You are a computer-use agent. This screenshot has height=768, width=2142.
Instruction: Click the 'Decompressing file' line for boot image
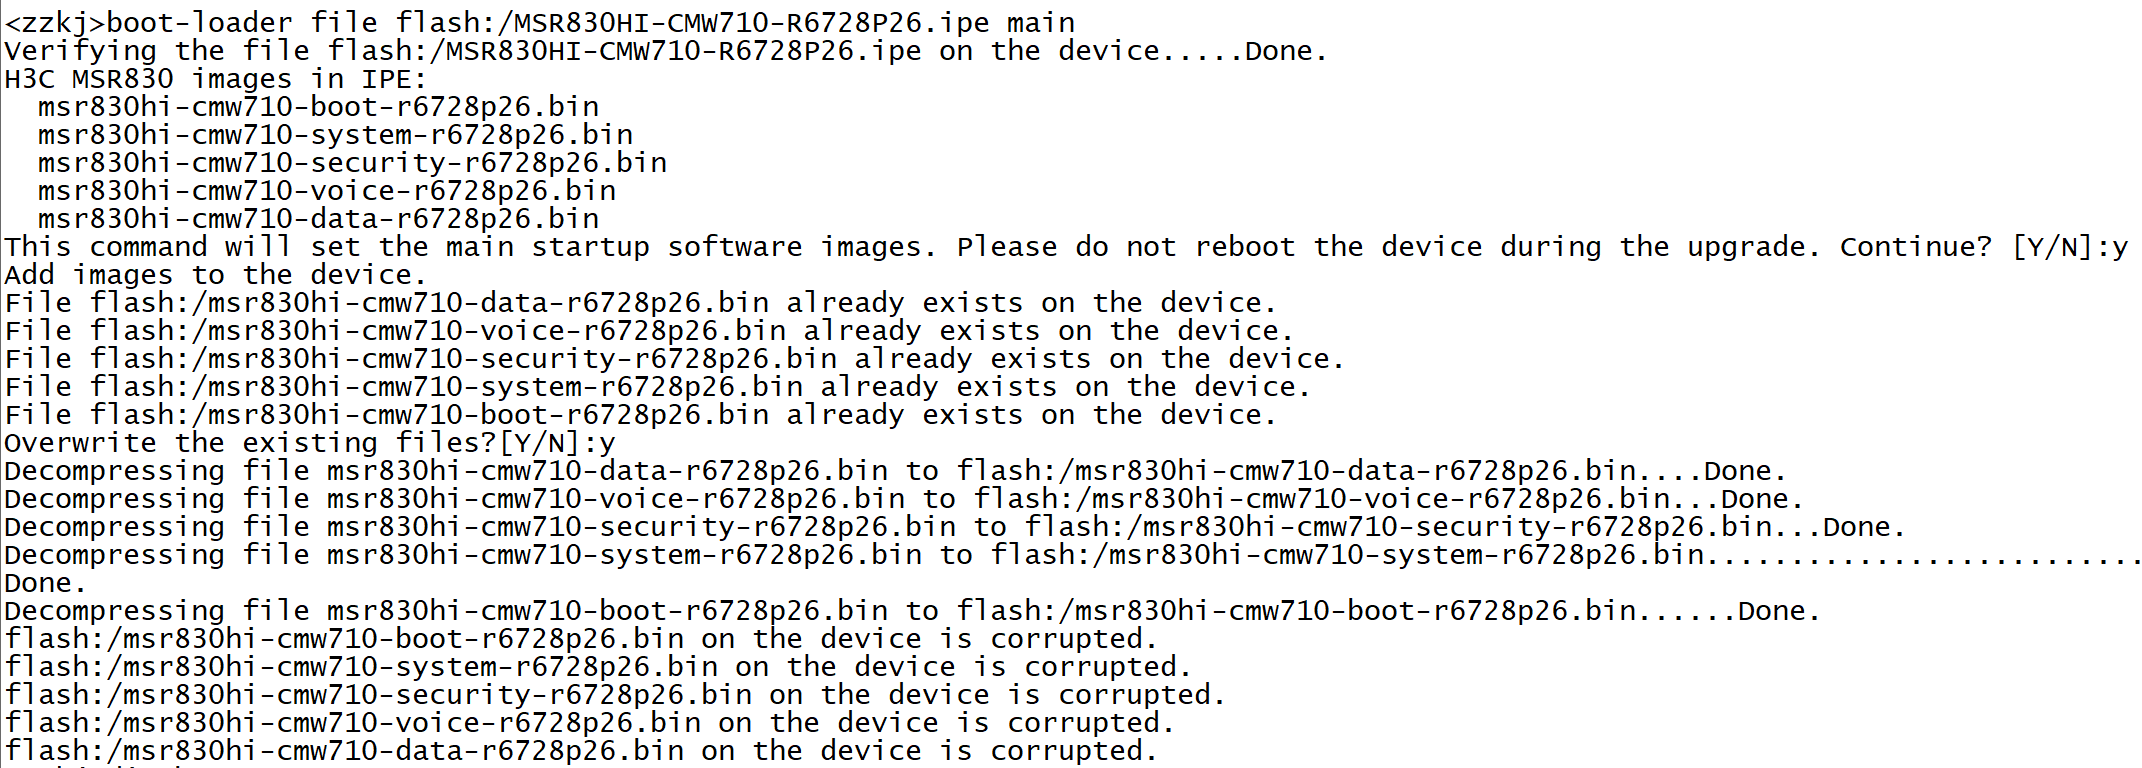[x=912, y=610]
